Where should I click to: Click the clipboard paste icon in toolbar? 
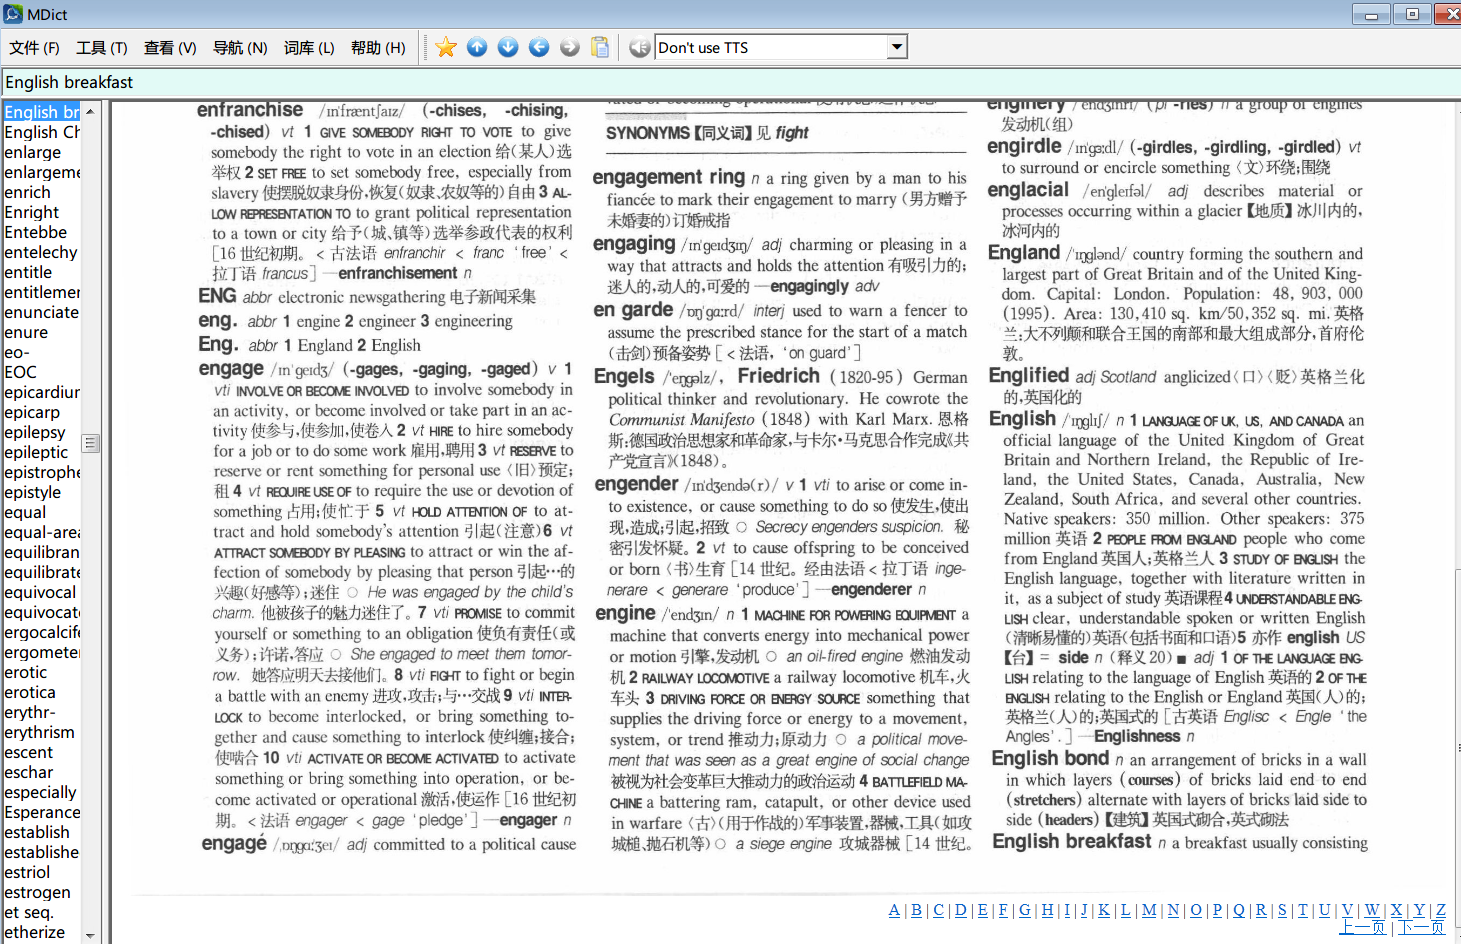tap(600, 47)
